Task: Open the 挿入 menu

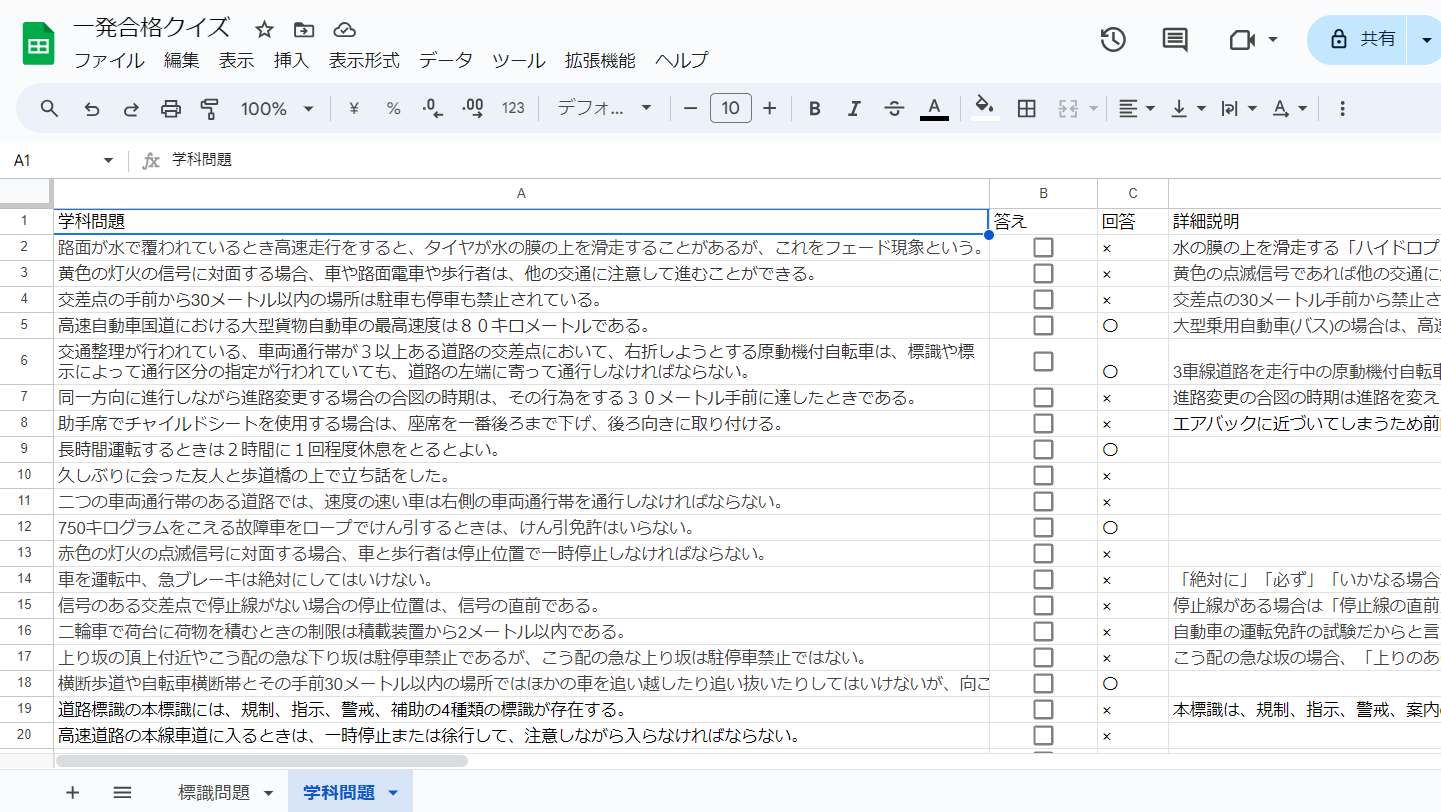Action: point(291,60)
